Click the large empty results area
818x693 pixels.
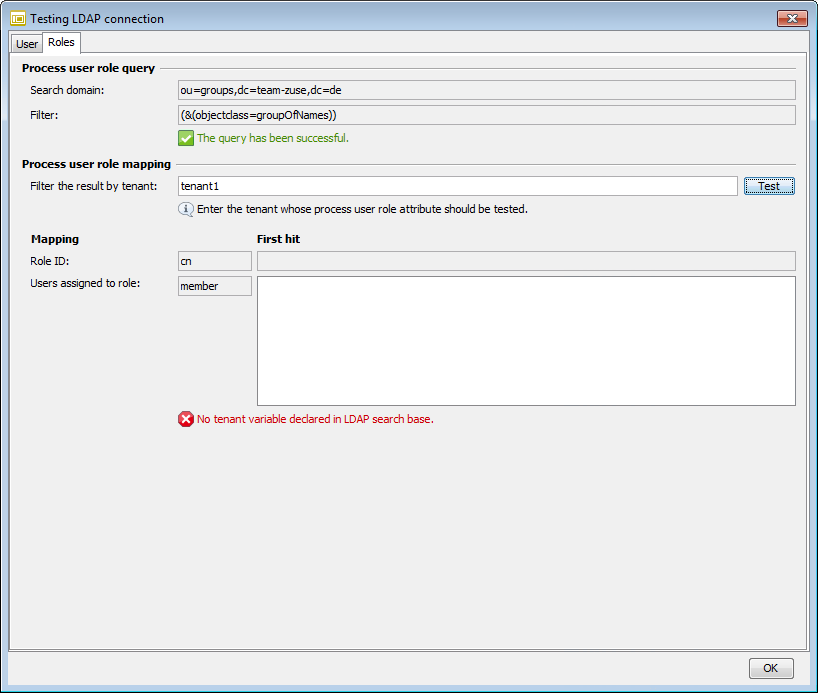[x=525, y=340]
